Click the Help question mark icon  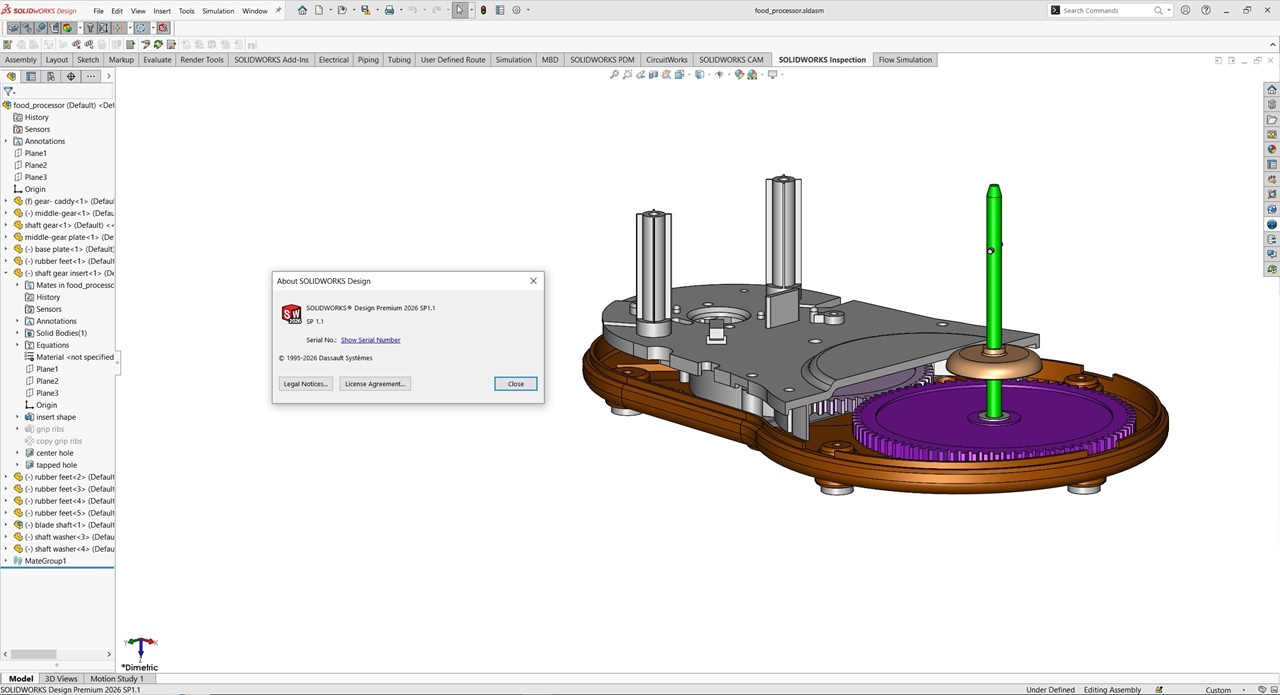coord(1203,10)
